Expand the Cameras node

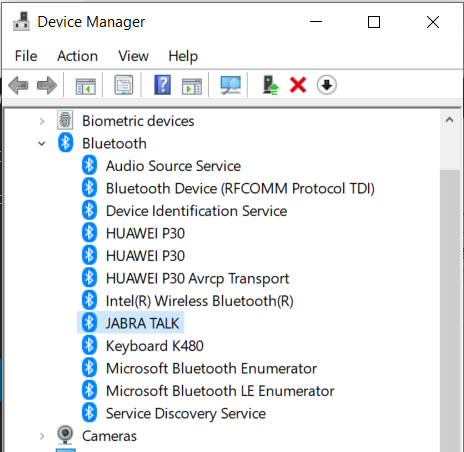42,436
